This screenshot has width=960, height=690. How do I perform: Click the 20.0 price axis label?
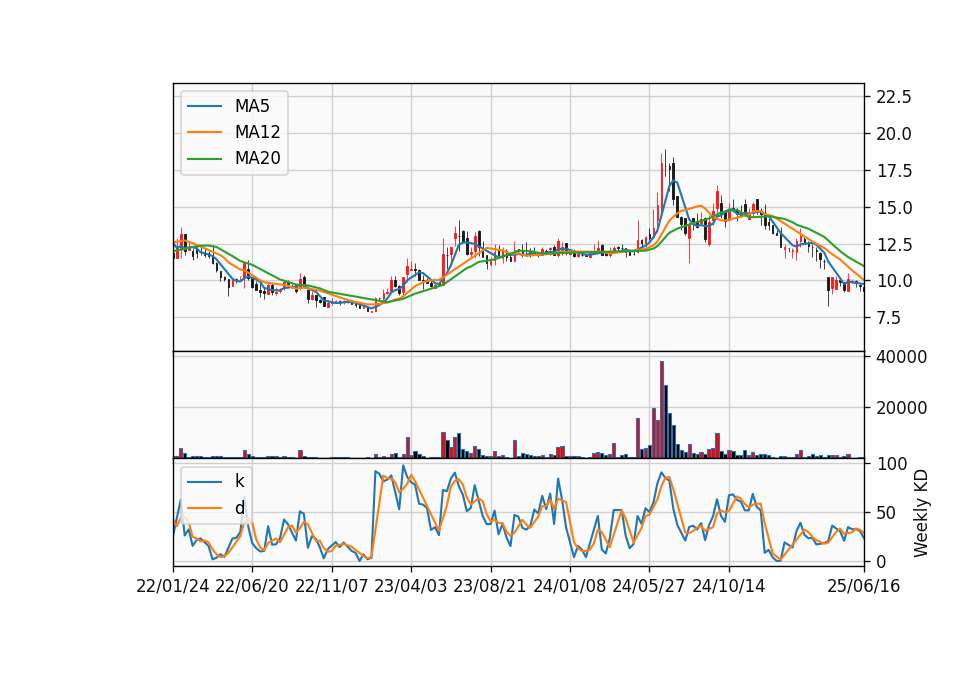[894, 133]
